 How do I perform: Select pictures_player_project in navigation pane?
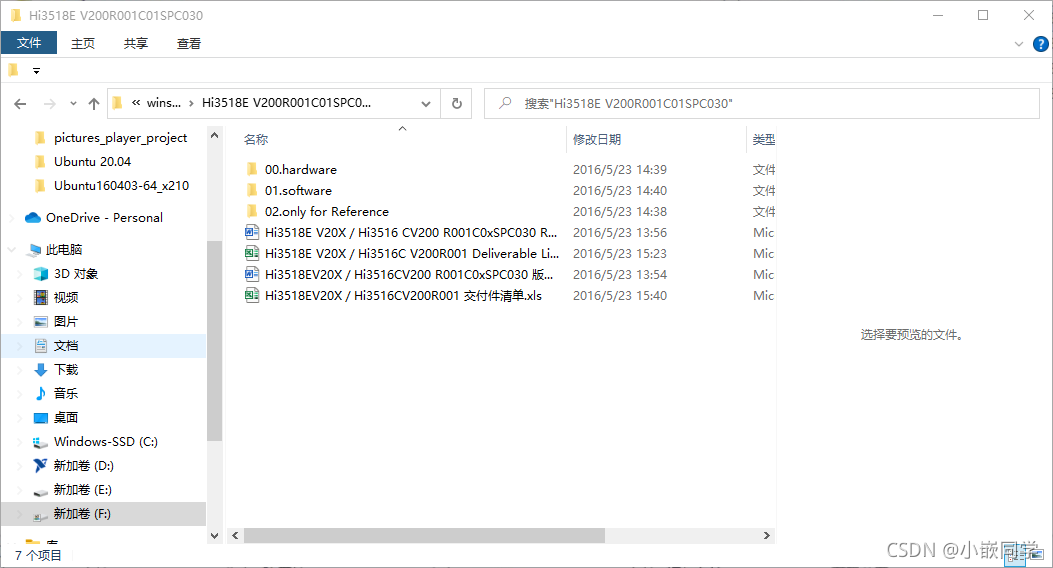tap(120, 138)
